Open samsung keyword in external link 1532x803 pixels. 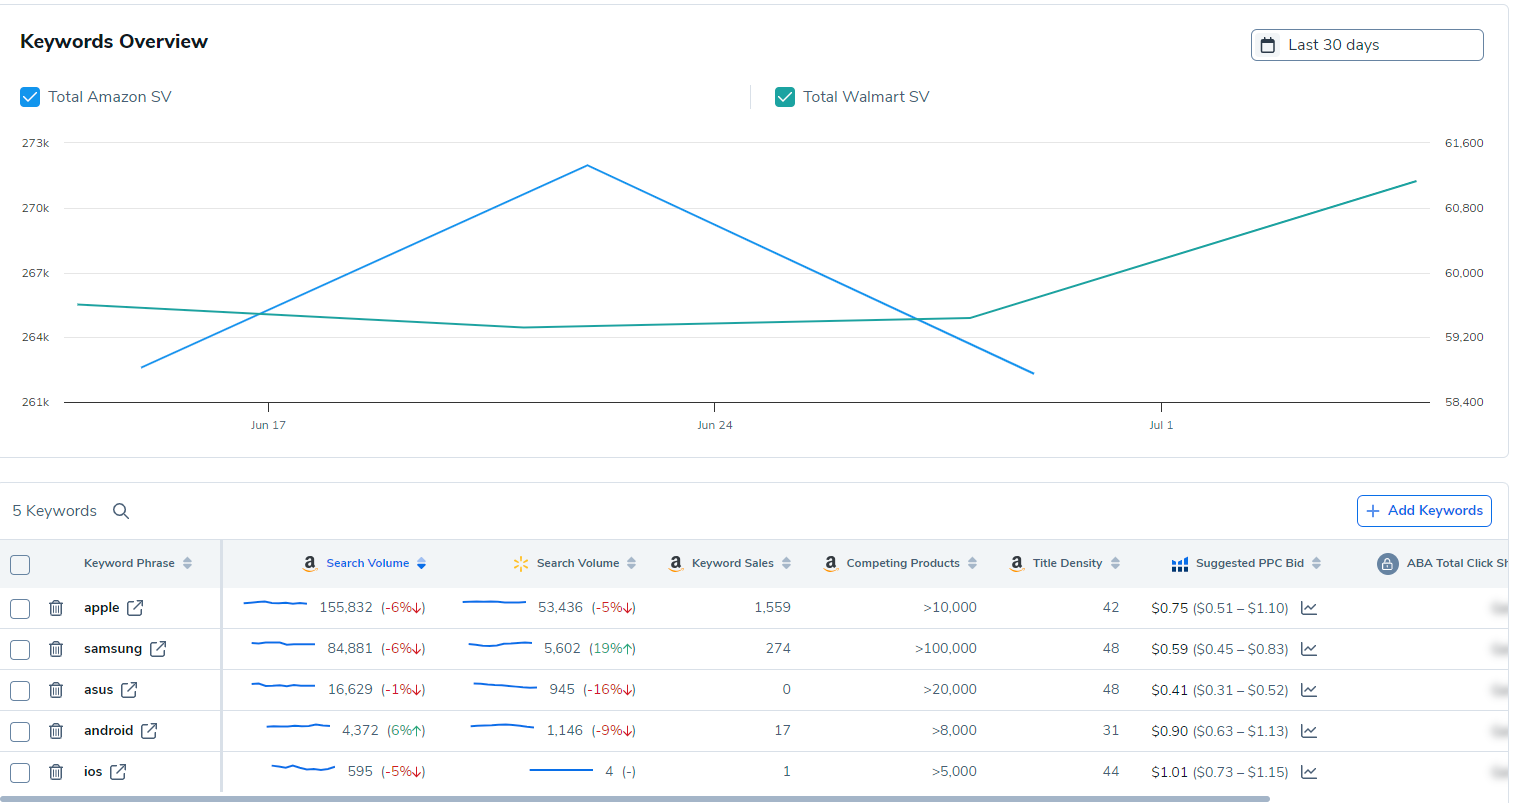[158, 649]
